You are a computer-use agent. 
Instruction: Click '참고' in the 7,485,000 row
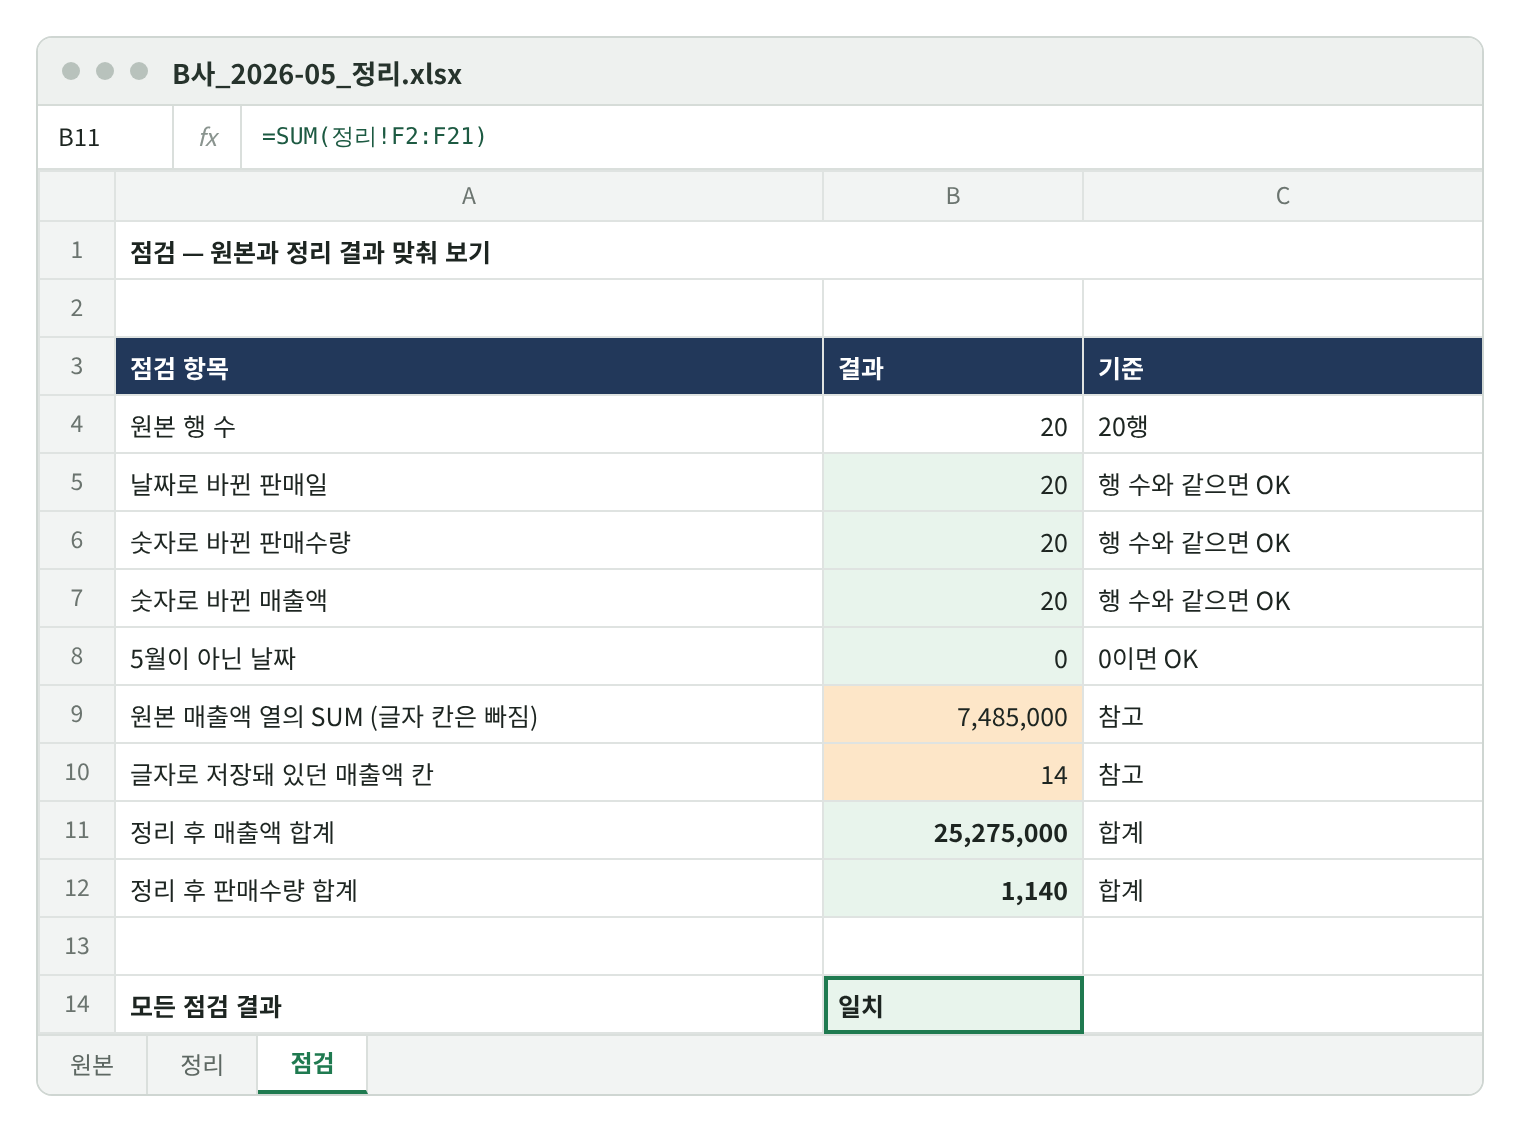[1283, 715]
